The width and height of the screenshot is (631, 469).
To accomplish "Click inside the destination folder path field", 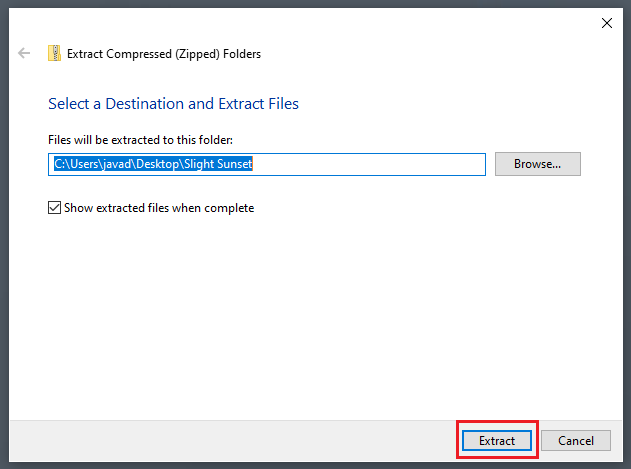I will (x=267, y=164).
